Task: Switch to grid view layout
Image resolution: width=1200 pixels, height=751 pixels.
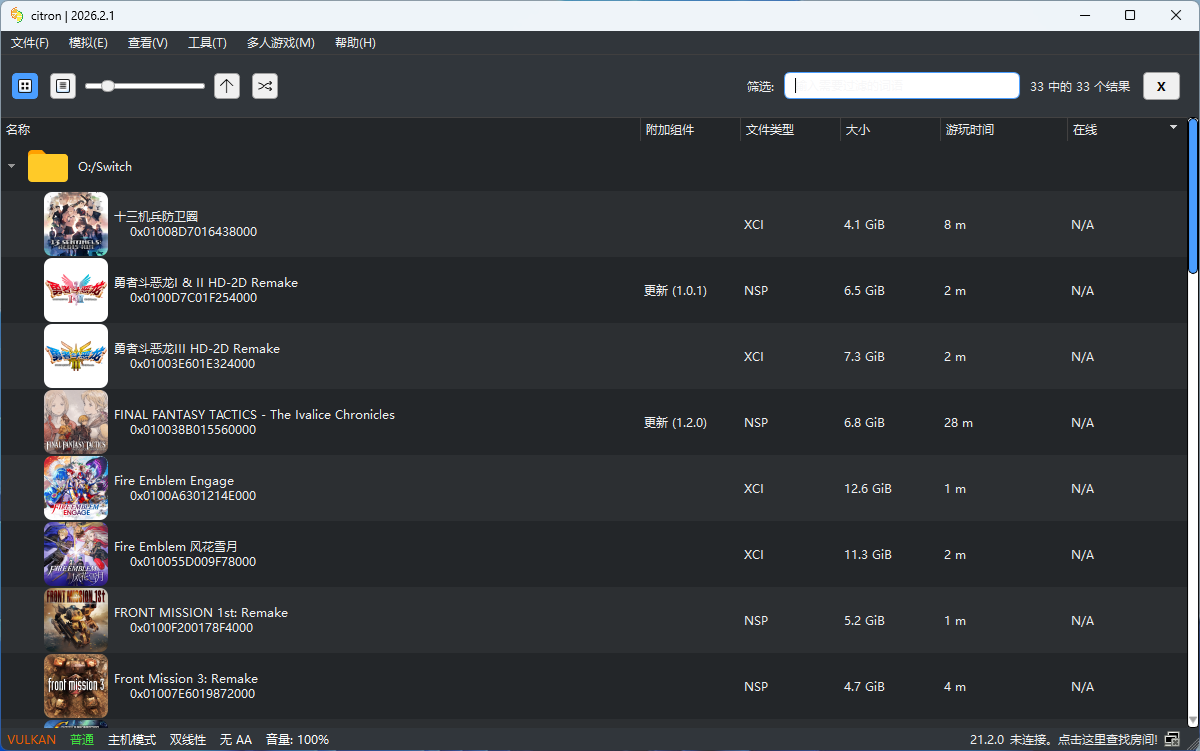Action: pyautogui.click(x=25, y=86)
